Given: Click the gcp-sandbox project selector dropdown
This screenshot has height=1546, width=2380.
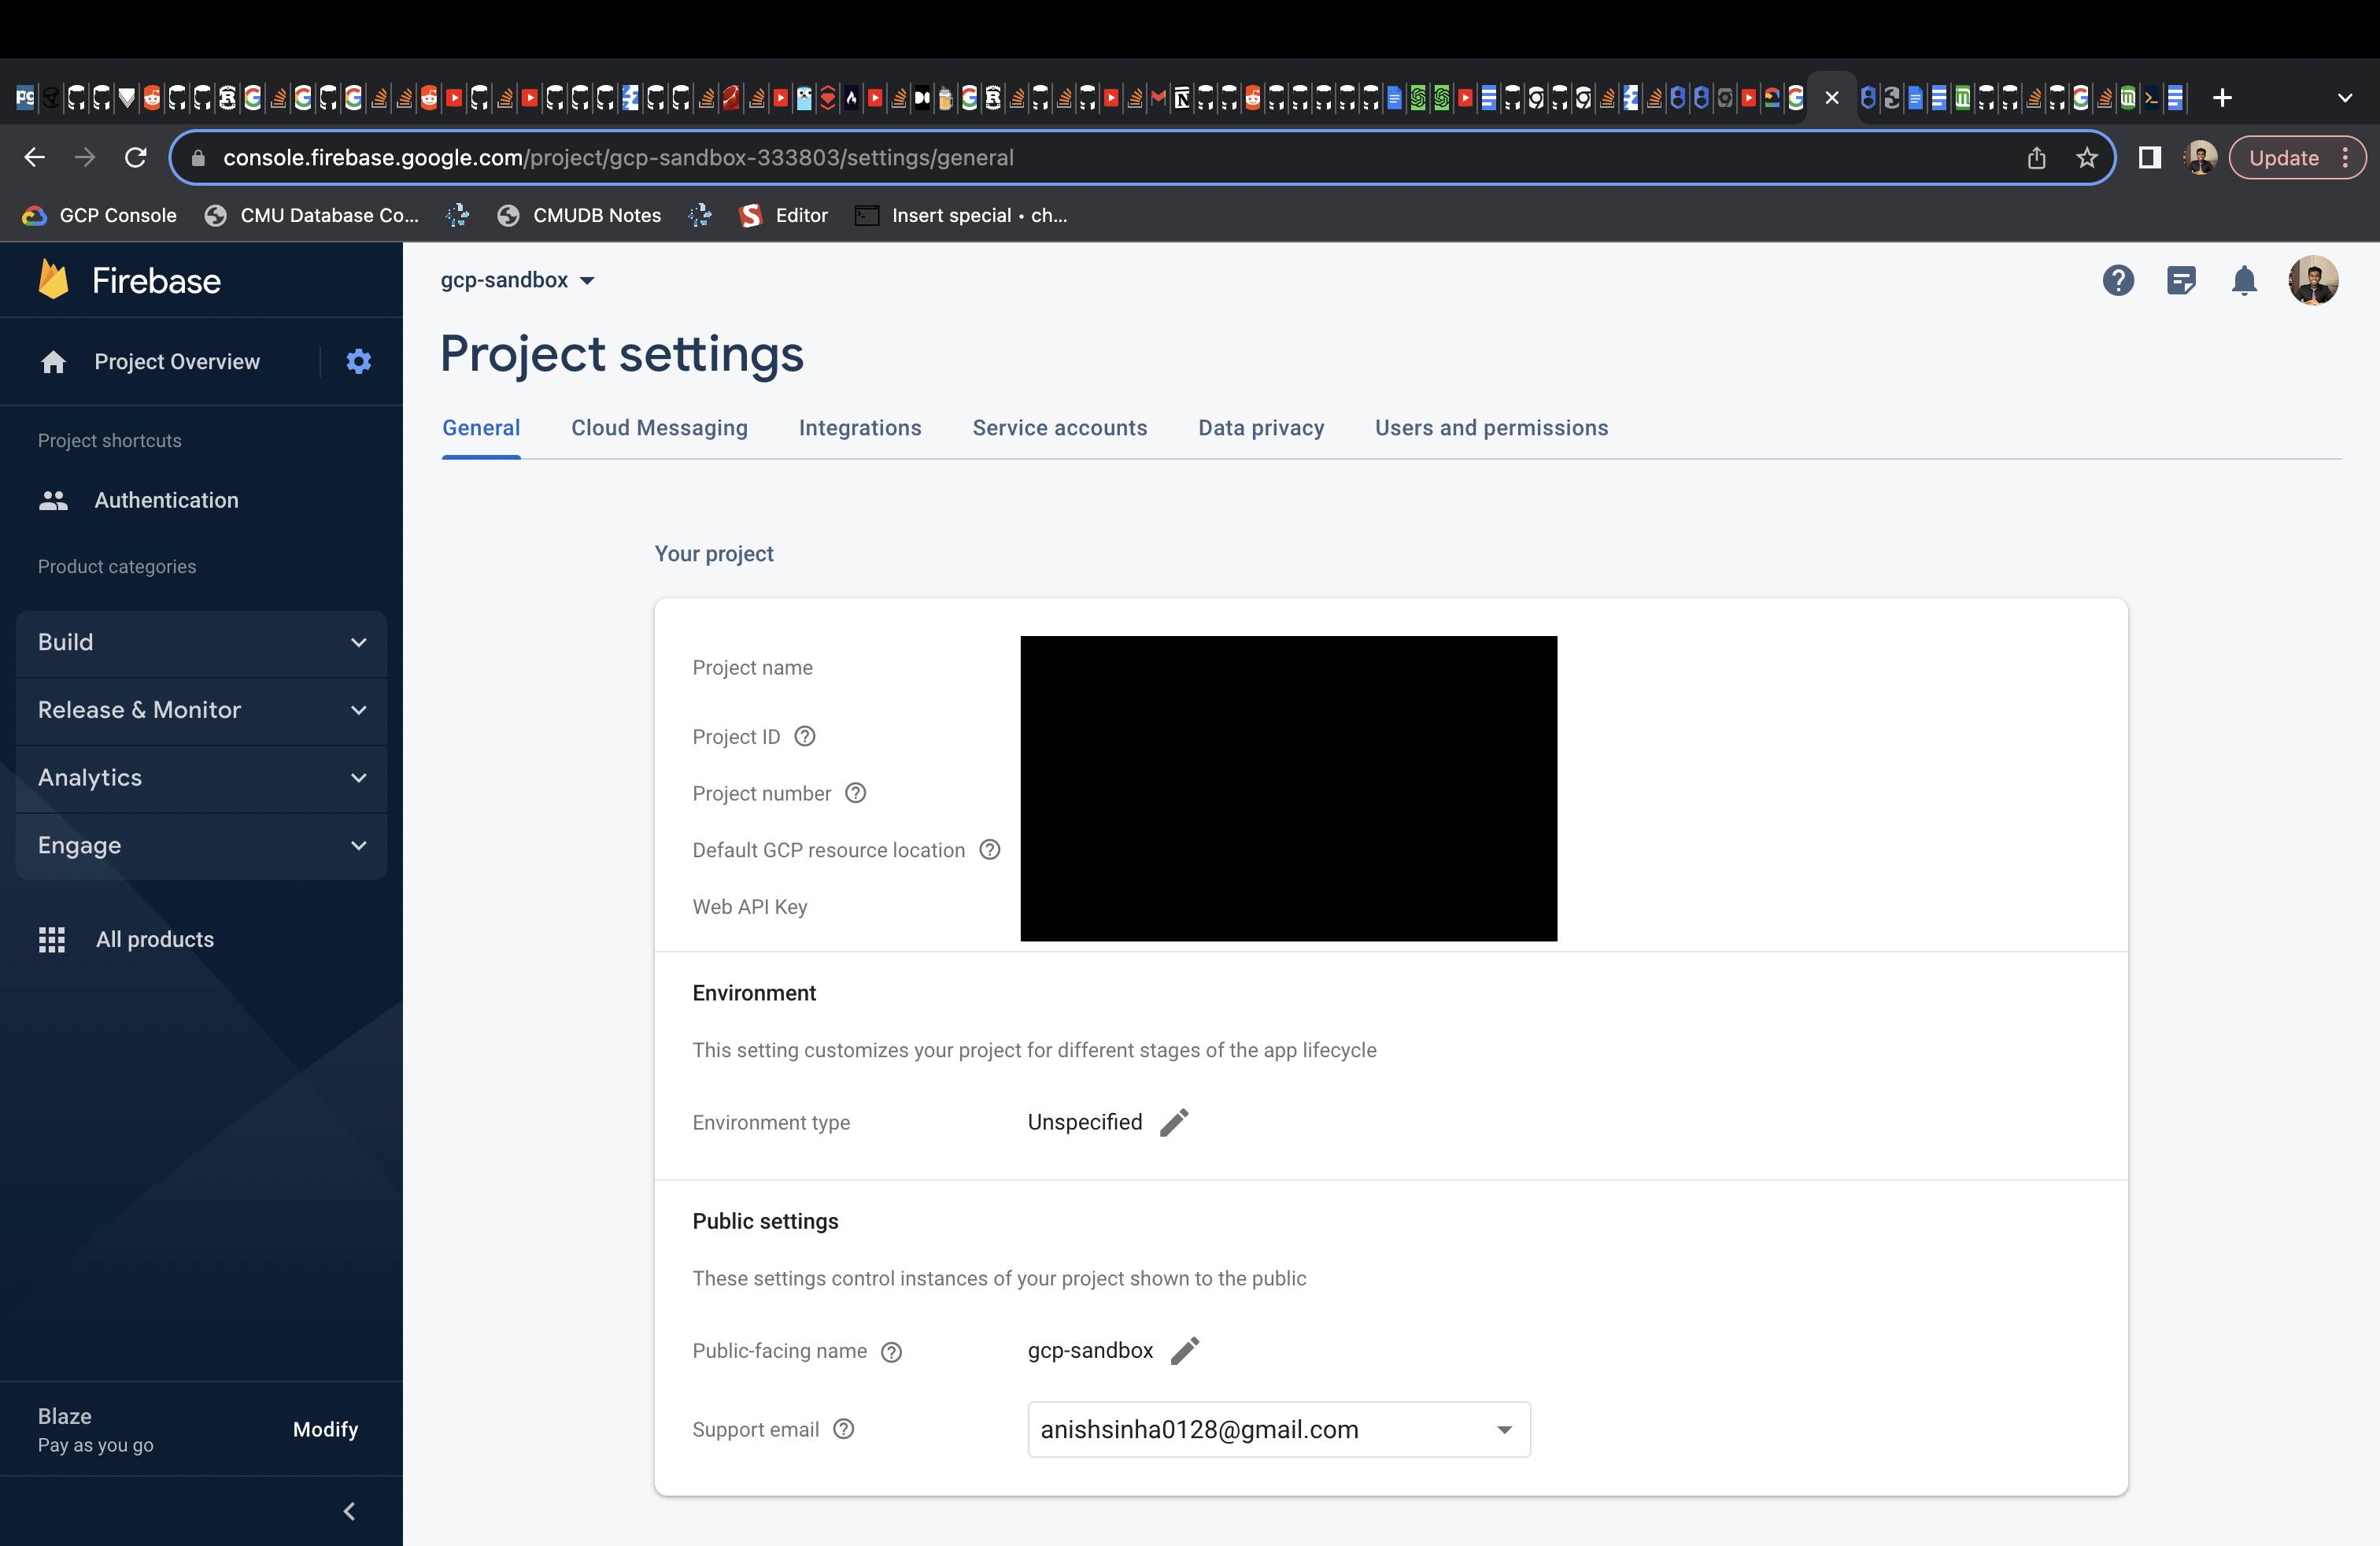Looking at the screenshot, I should point(516,279).
